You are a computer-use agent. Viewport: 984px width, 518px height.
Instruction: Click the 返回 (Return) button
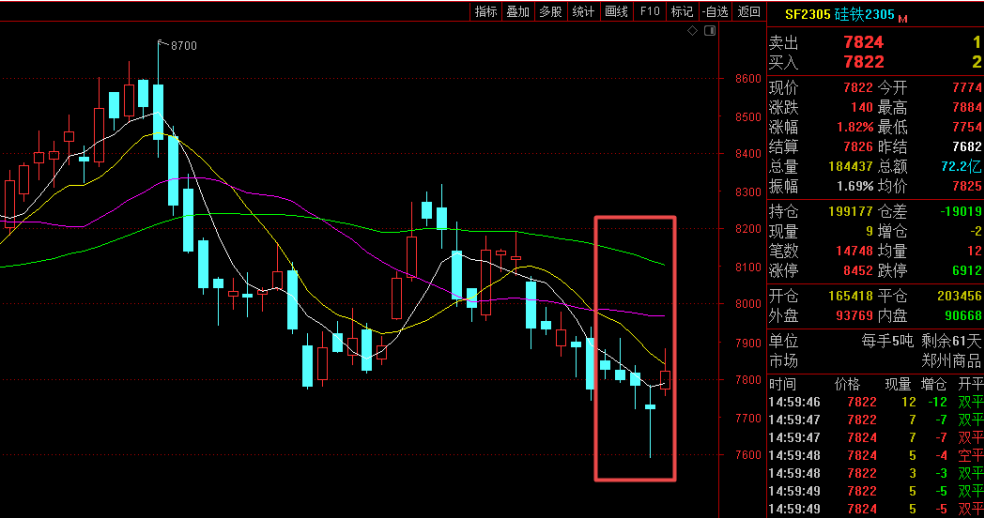click(748, 11)
